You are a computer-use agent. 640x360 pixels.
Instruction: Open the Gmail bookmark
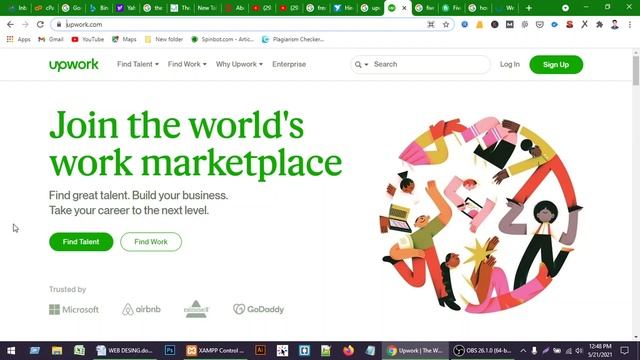point(51,39)
